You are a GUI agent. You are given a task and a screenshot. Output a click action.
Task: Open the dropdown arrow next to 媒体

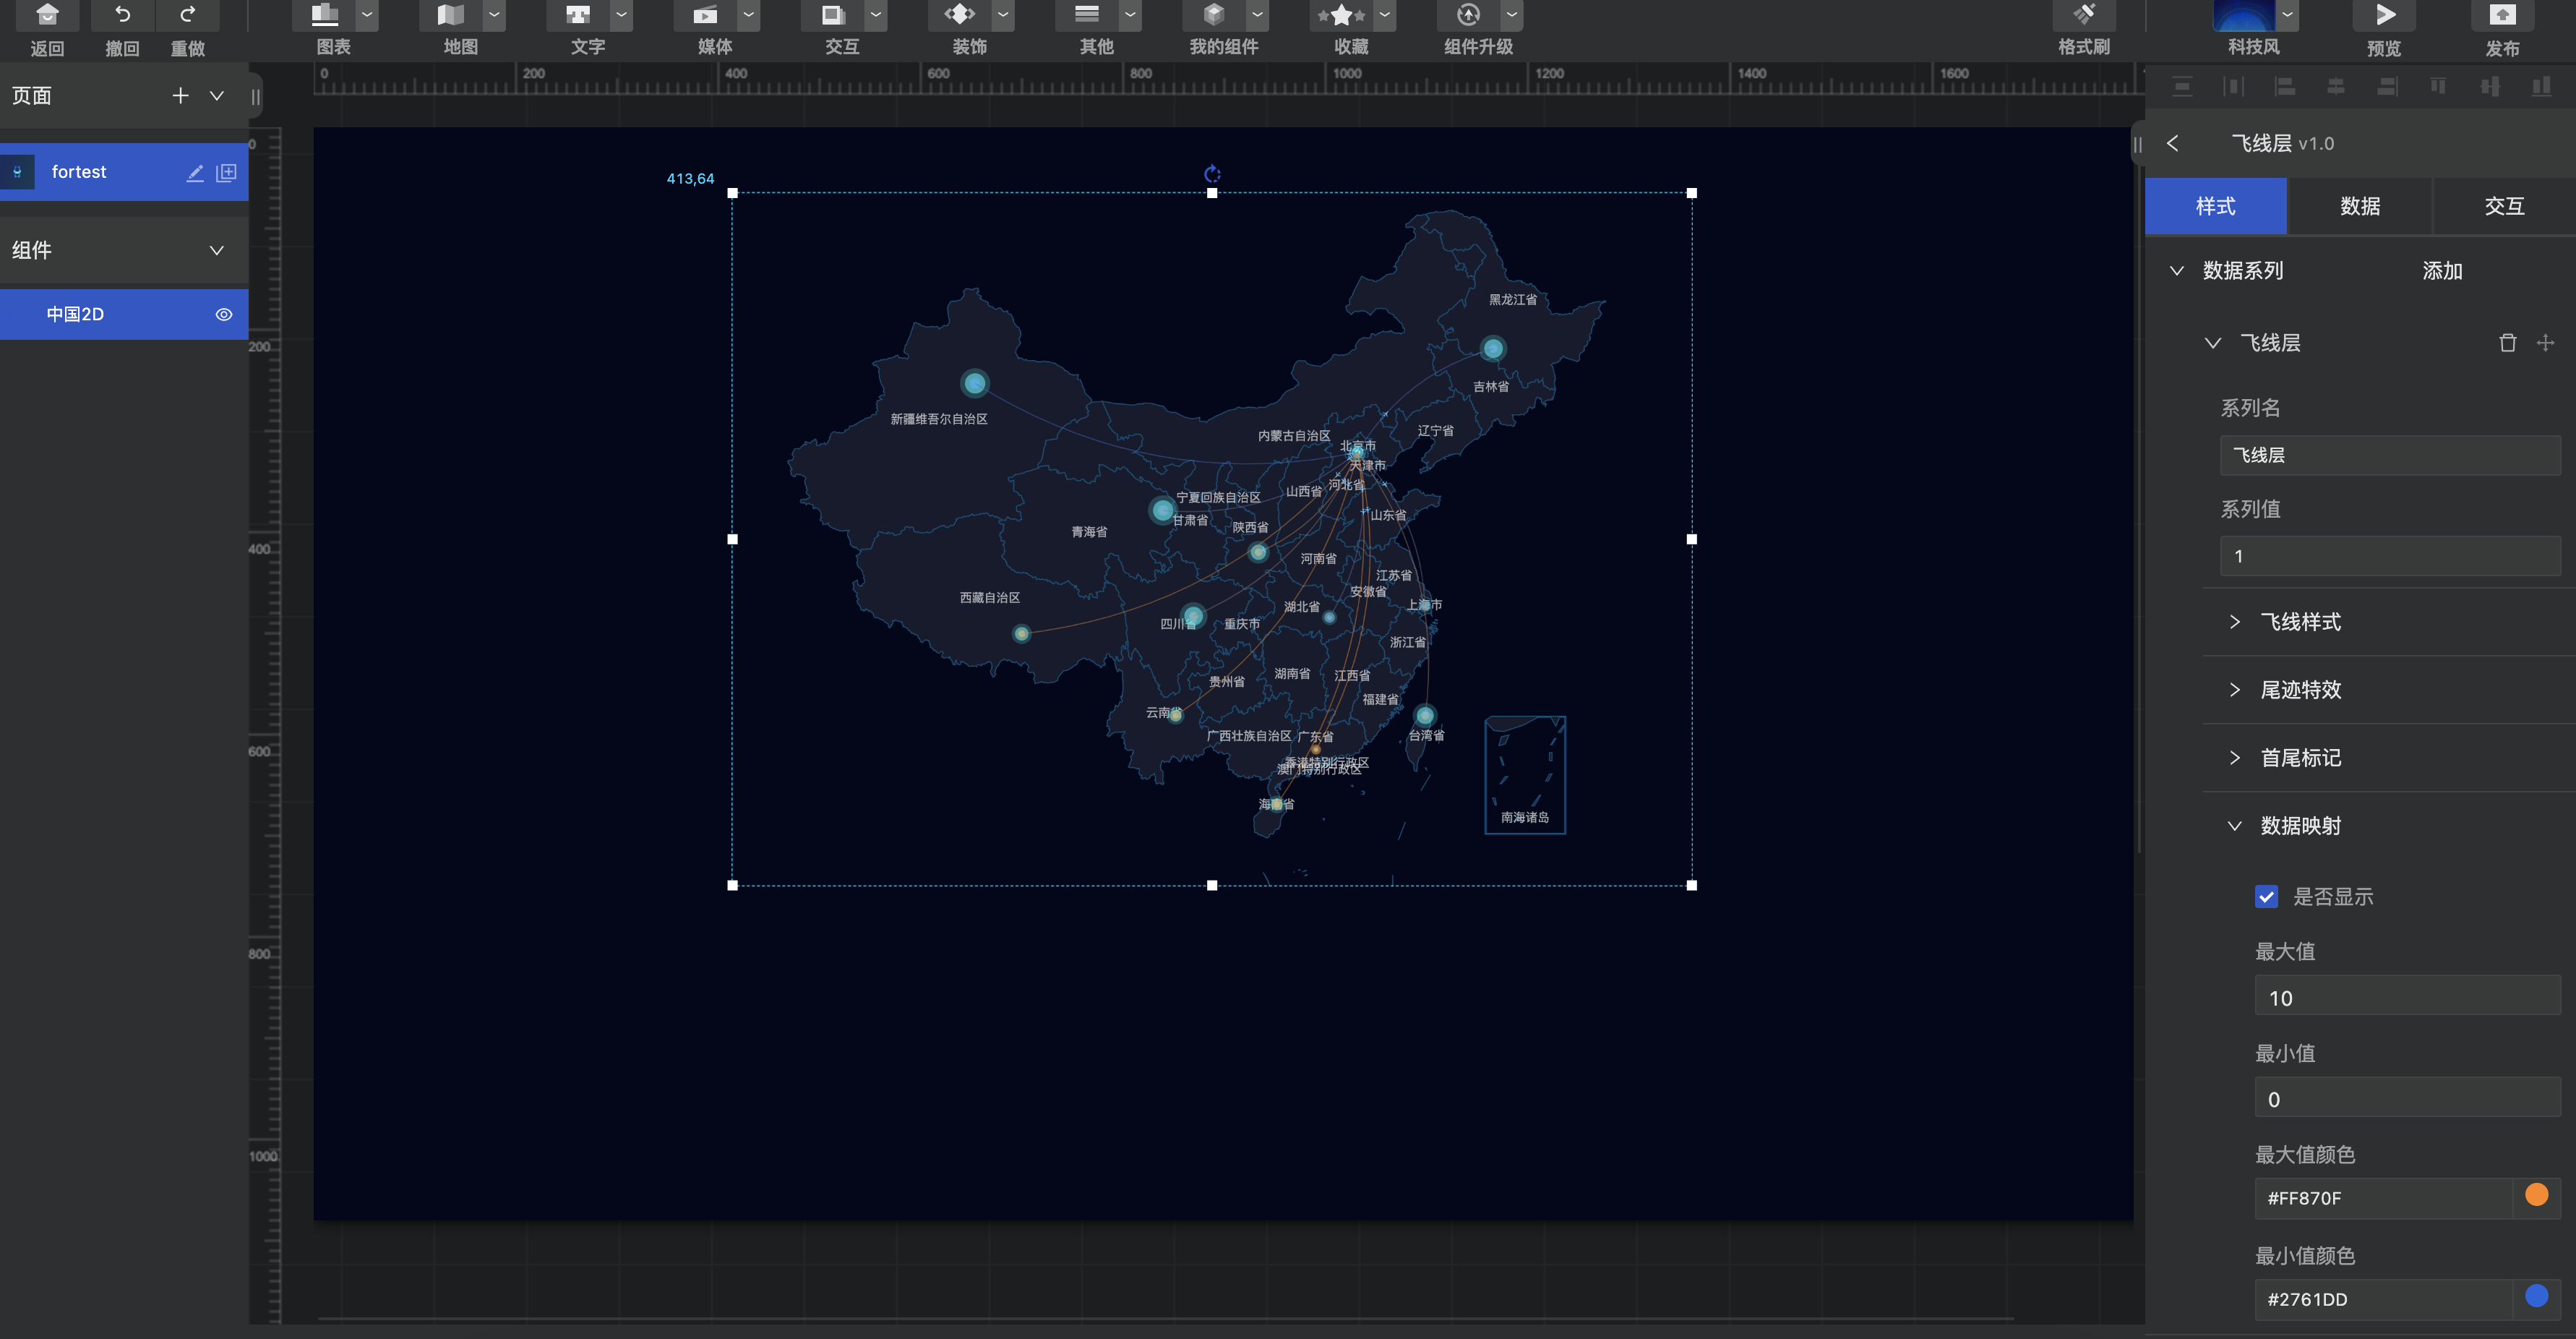click(x=748, y=15)
